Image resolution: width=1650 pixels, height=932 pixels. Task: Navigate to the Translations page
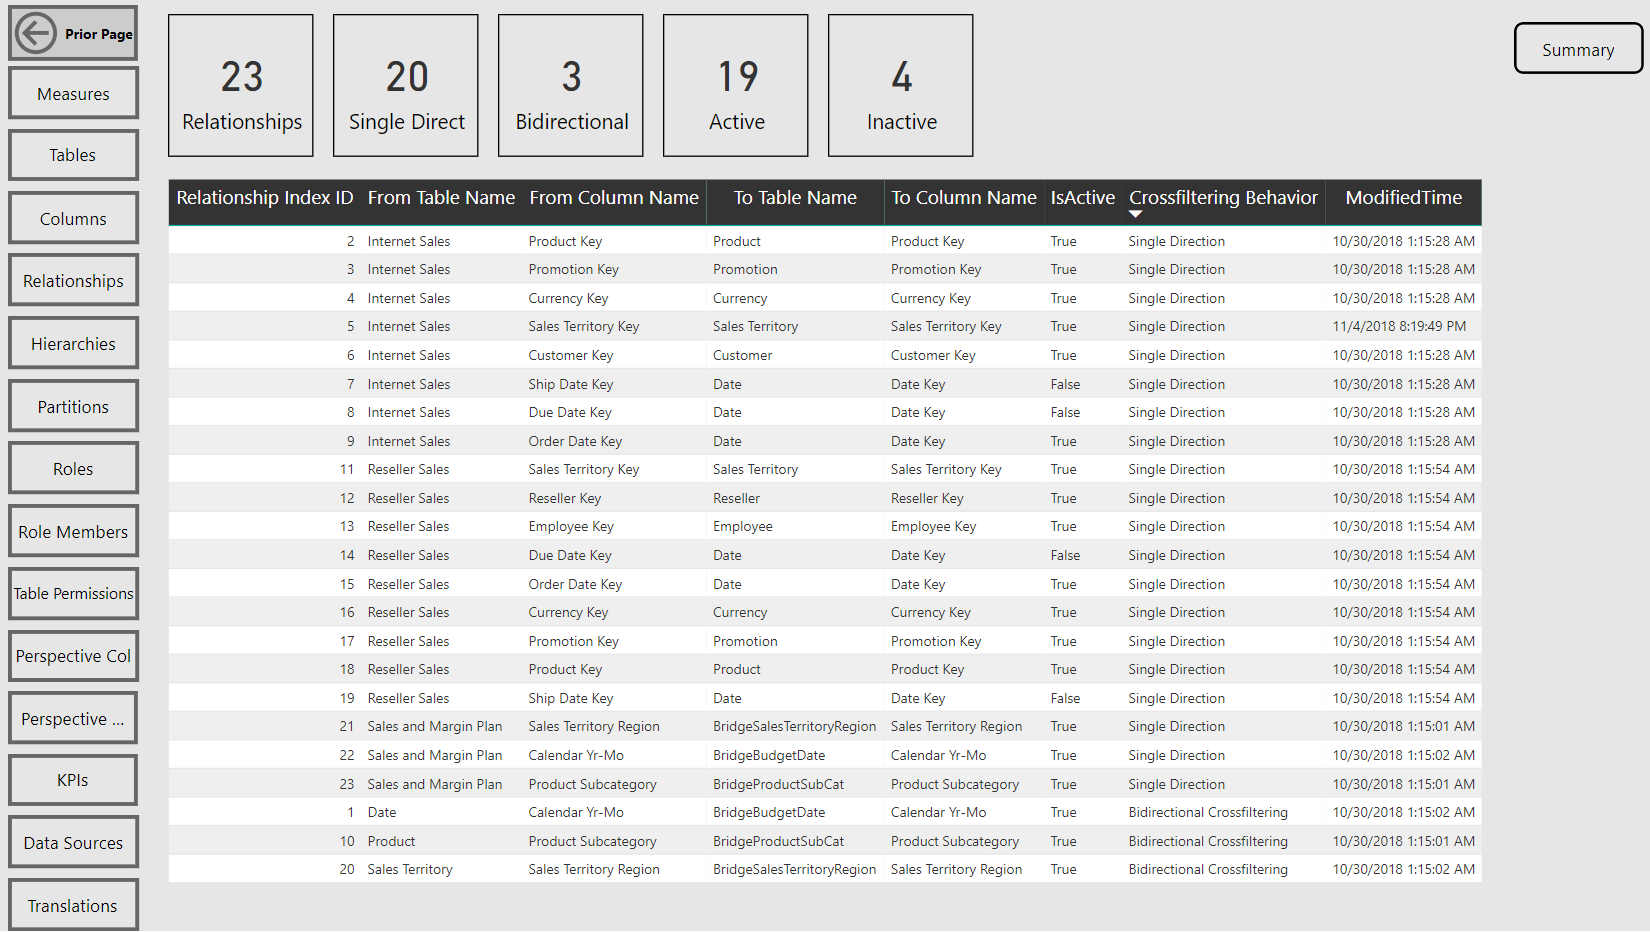(73, 905)
